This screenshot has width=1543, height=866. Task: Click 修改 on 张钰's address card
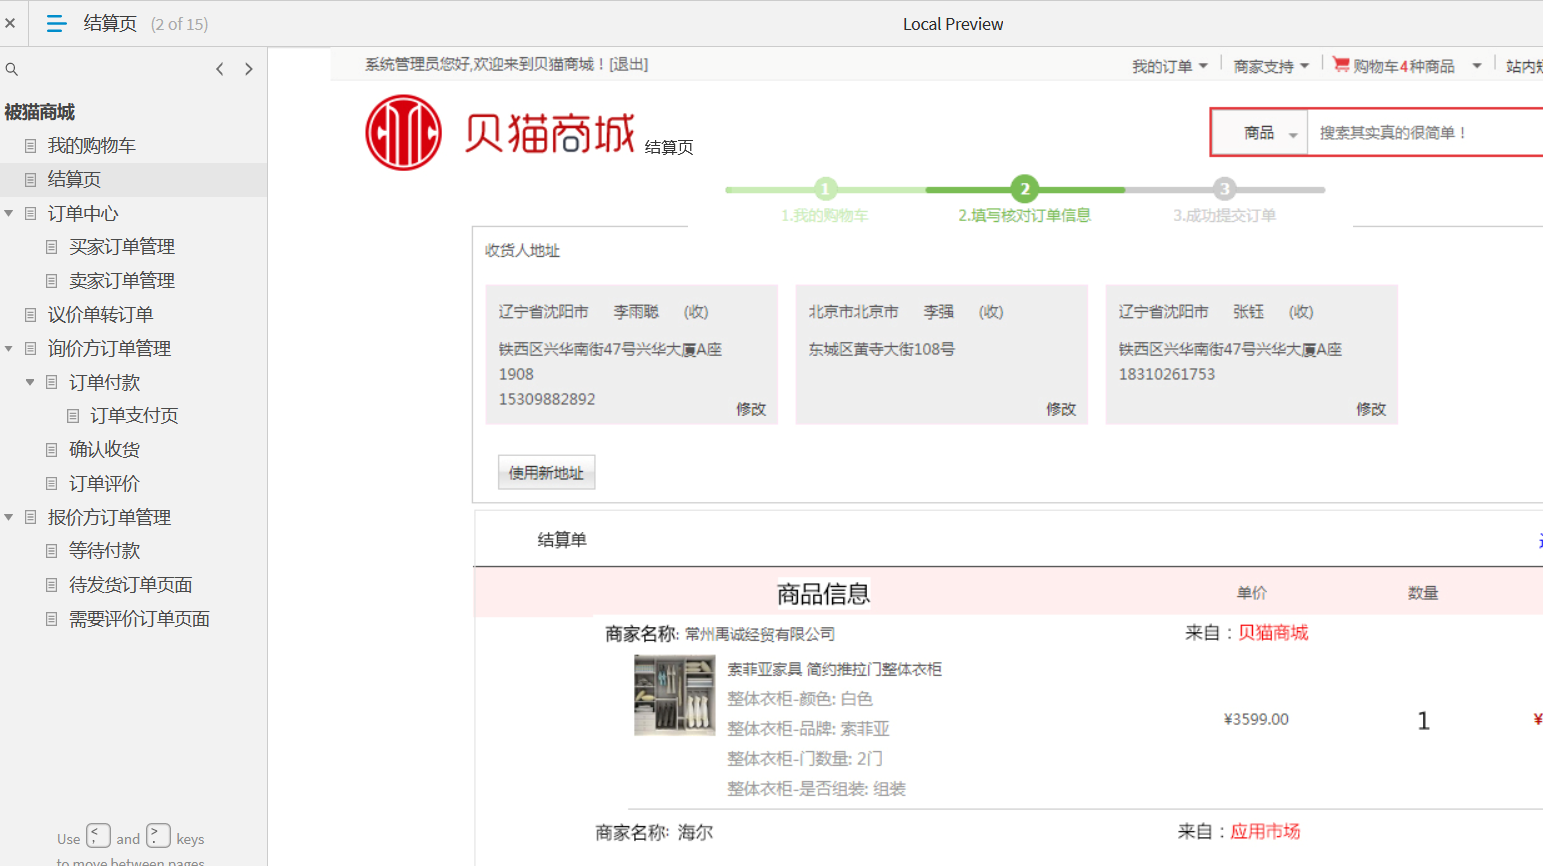coord(1371,409)
